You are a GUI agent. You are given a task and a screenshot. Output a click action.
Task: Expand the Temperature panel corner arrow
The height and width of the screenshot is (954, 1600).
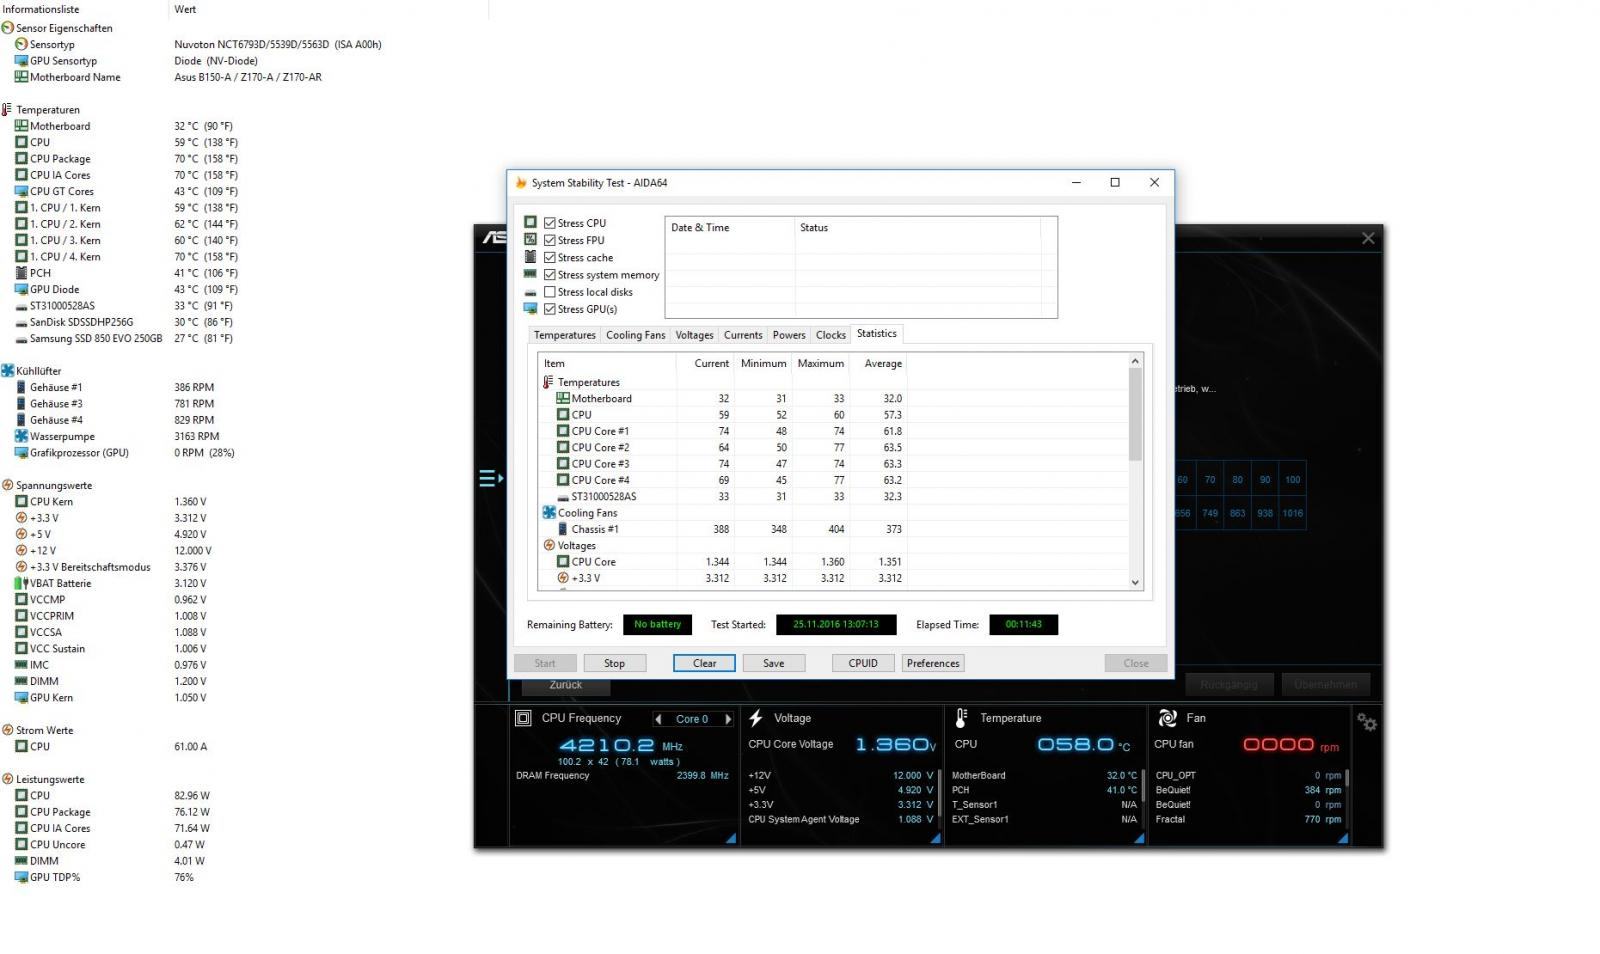click(1139, 838)
